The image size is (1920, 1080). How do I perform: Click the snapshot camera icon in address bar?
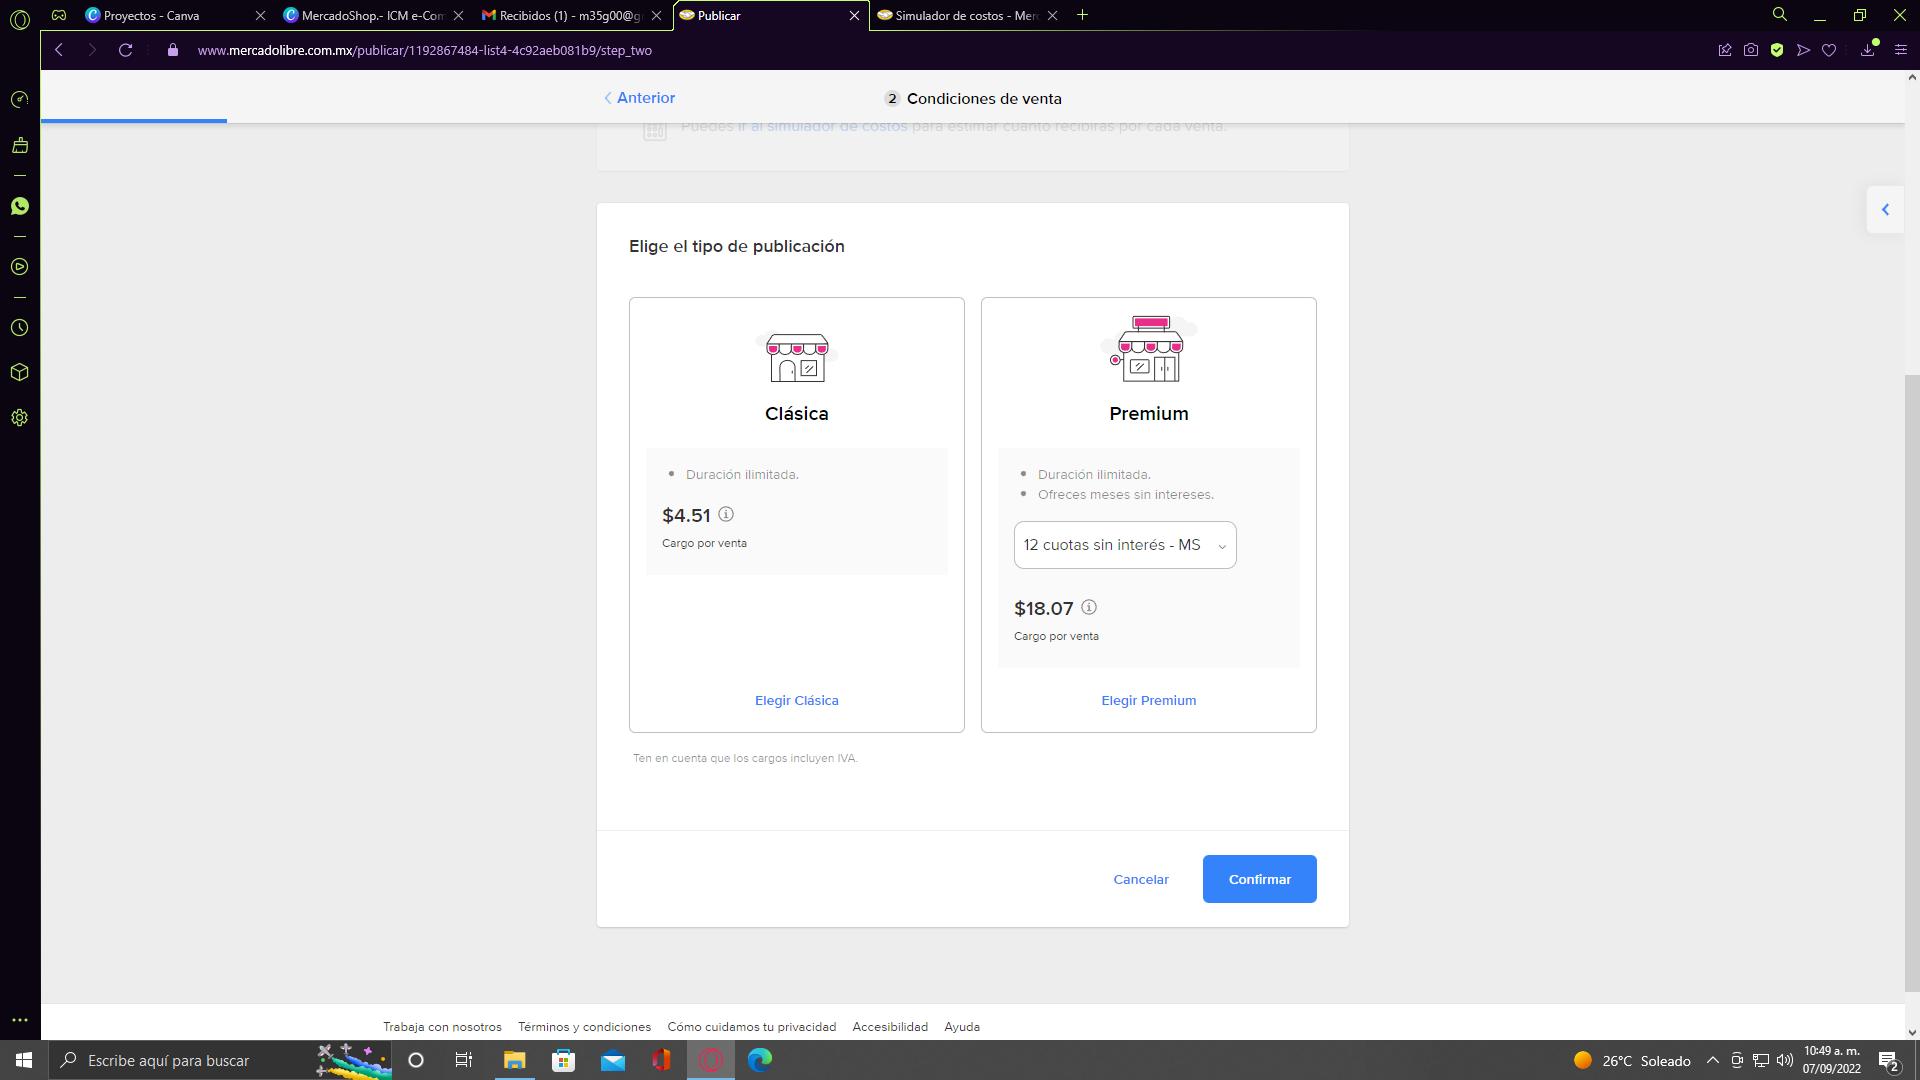pyautogui.click(x=1751, y=50)
